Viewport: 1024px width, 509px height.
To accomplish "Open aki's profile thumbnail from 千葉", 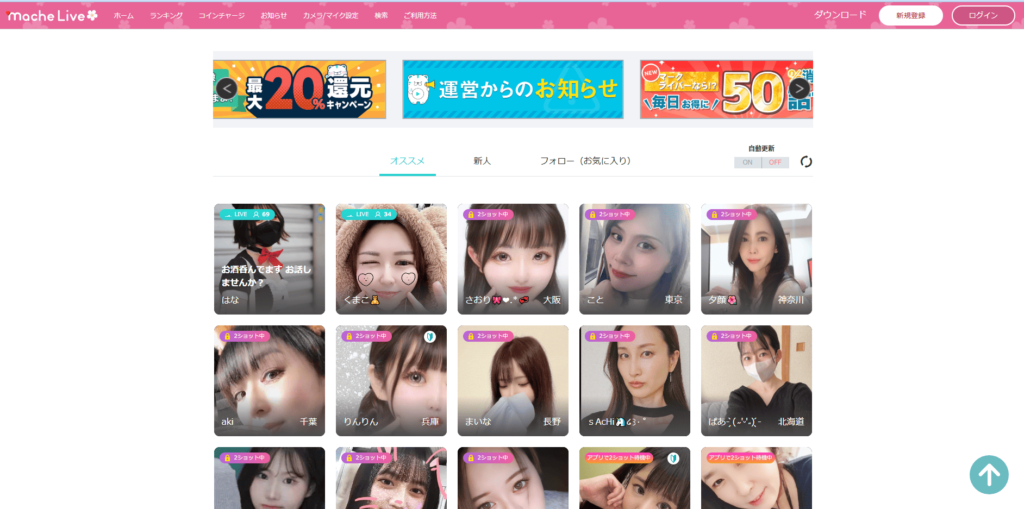I will pyautogui.click(x=269, y=381).
